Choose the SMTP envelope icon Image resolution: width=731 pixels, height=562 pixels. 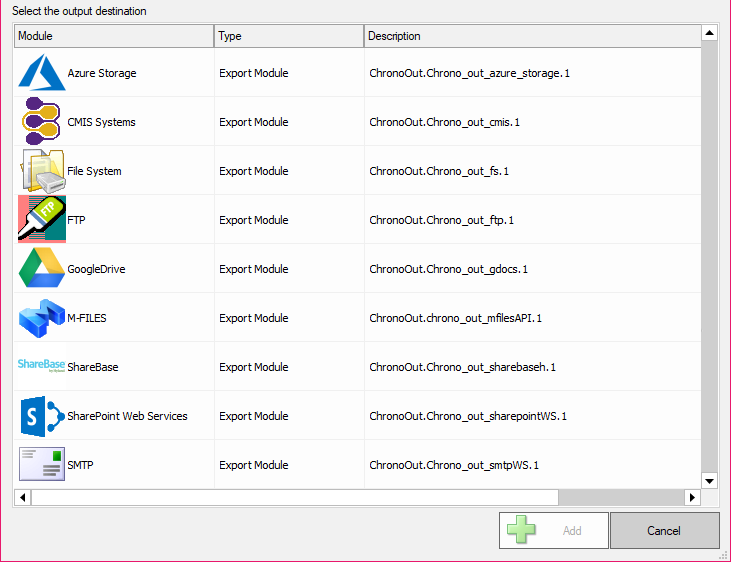point(41,465)
